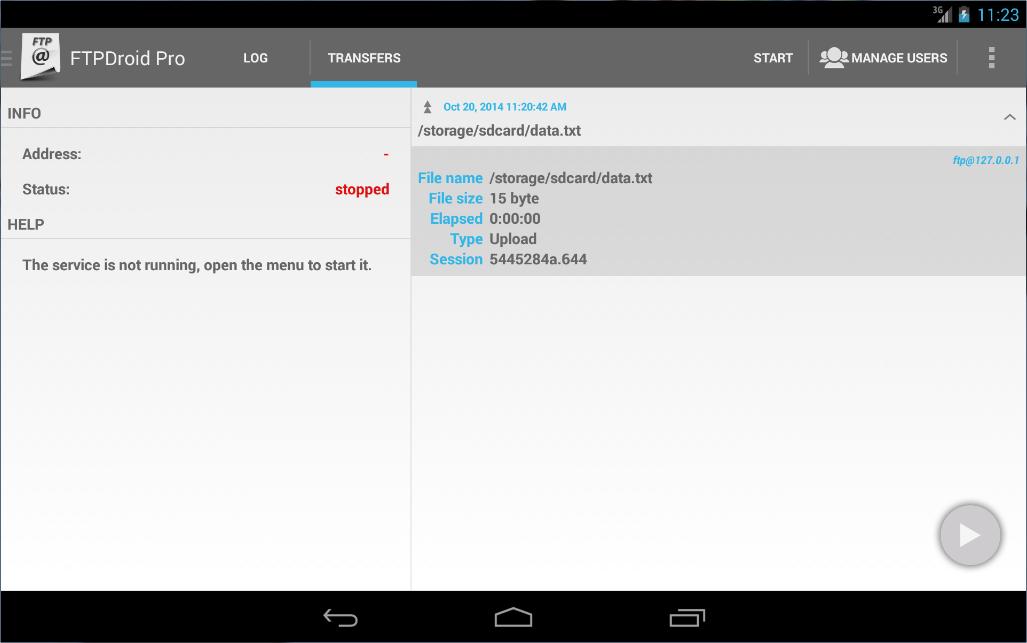Click the 'Status:' label
Screen dimensions: 1027x643
pos(46,189)
